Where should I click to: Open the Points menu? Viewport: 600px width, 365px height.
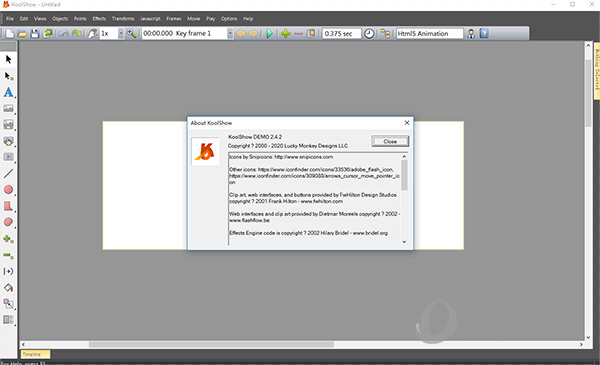tap(80, 19)
